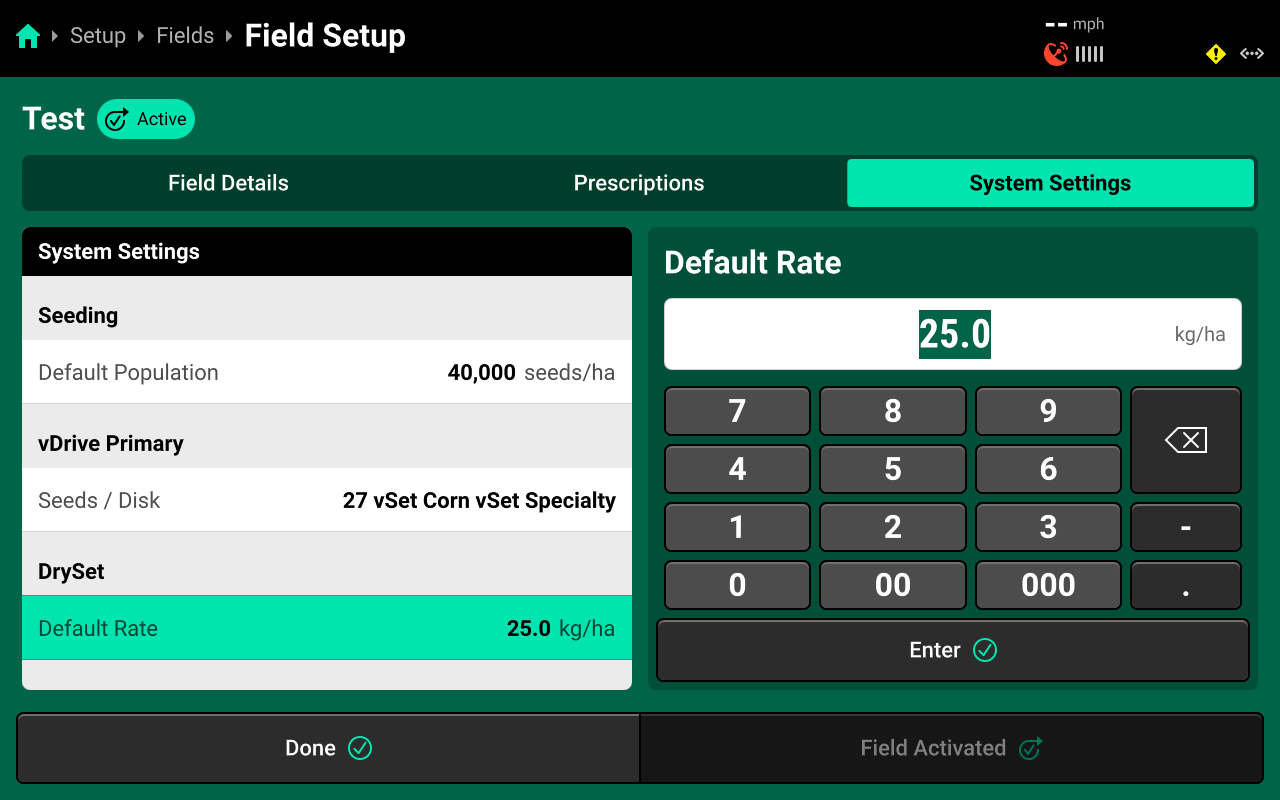Switch to the Field Details tab
Screen dimensions: 1280x800
click(228, 183)
